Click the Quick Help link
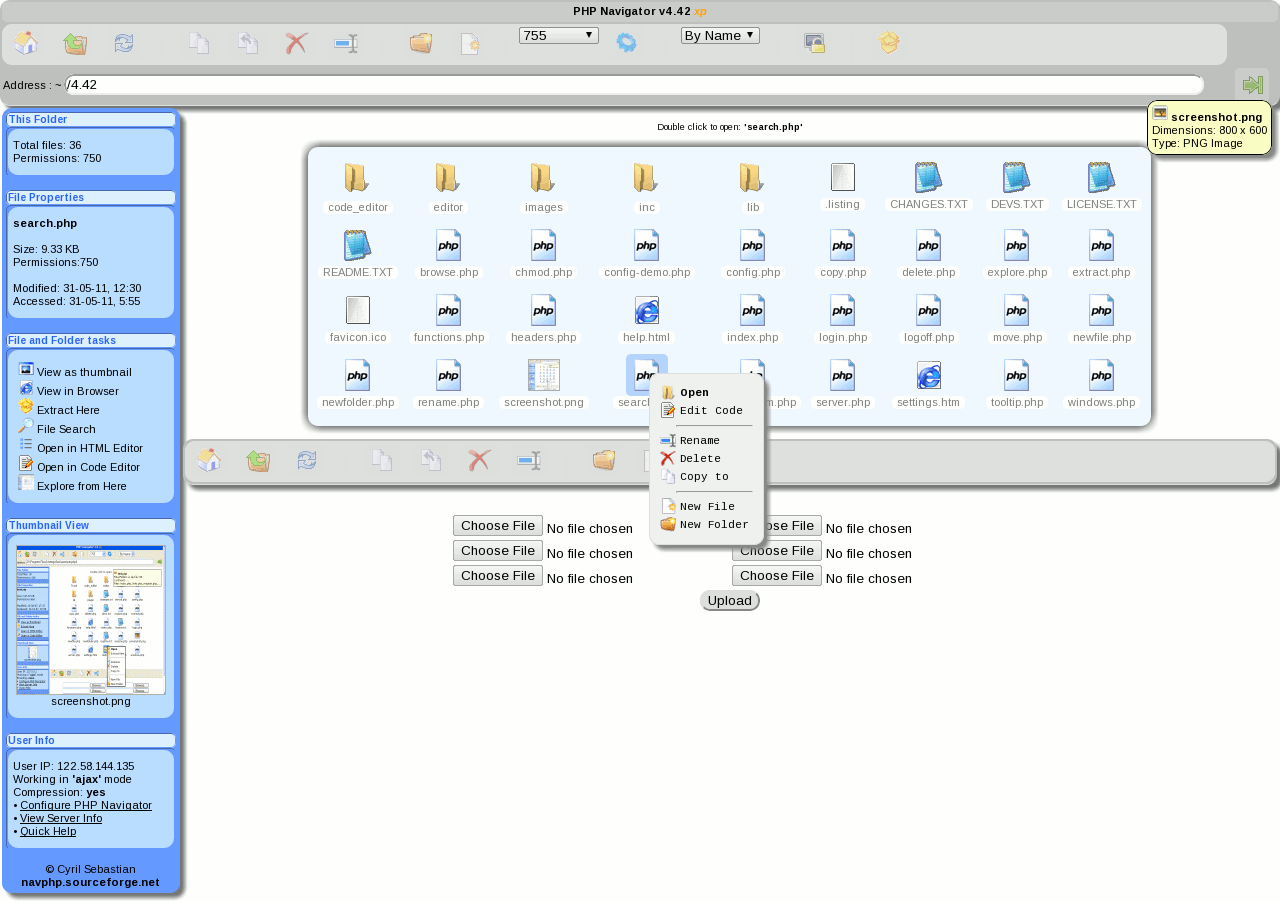The image size is (1280, 901). tap(48, 831)
